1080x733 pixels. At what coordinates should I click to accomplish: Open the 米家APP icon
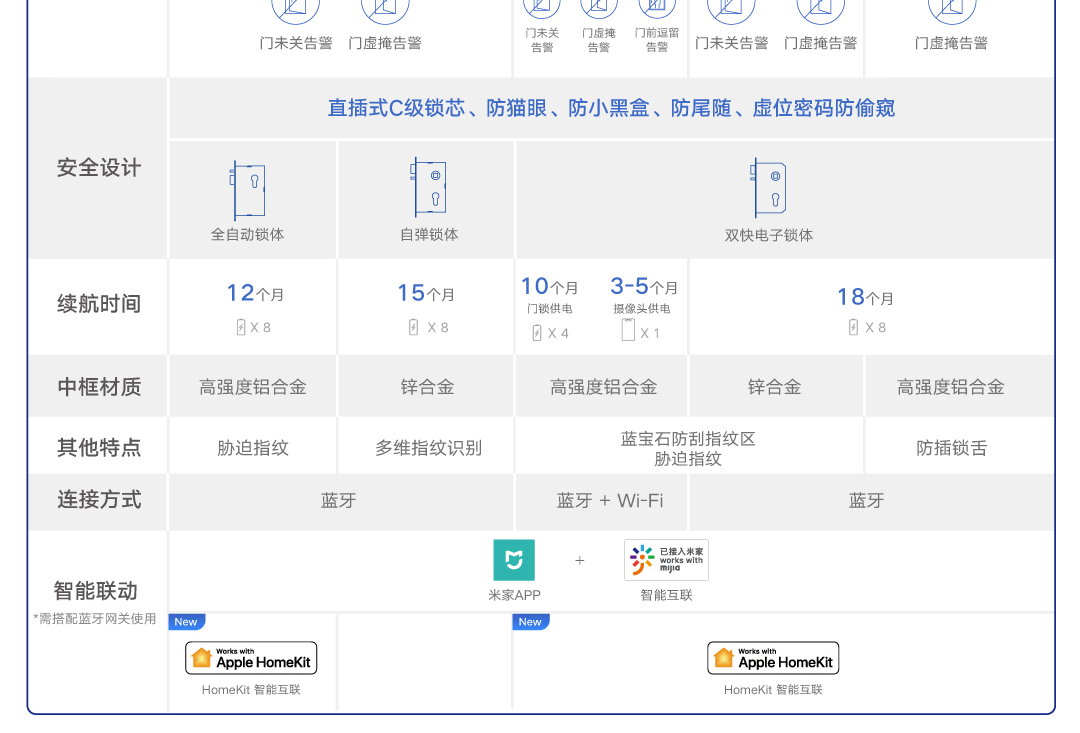coord(514,560)
